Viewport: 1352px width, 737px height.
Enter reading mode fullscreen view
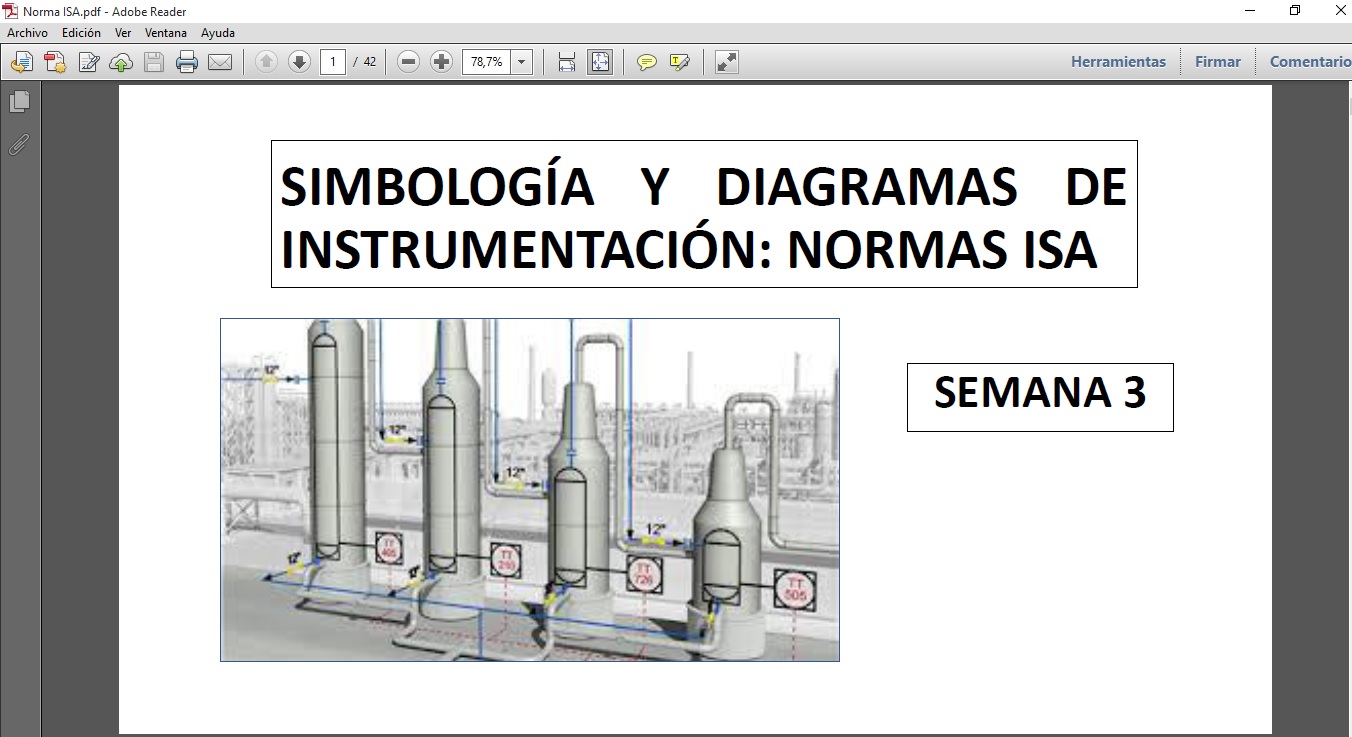[x=726, y=62]
